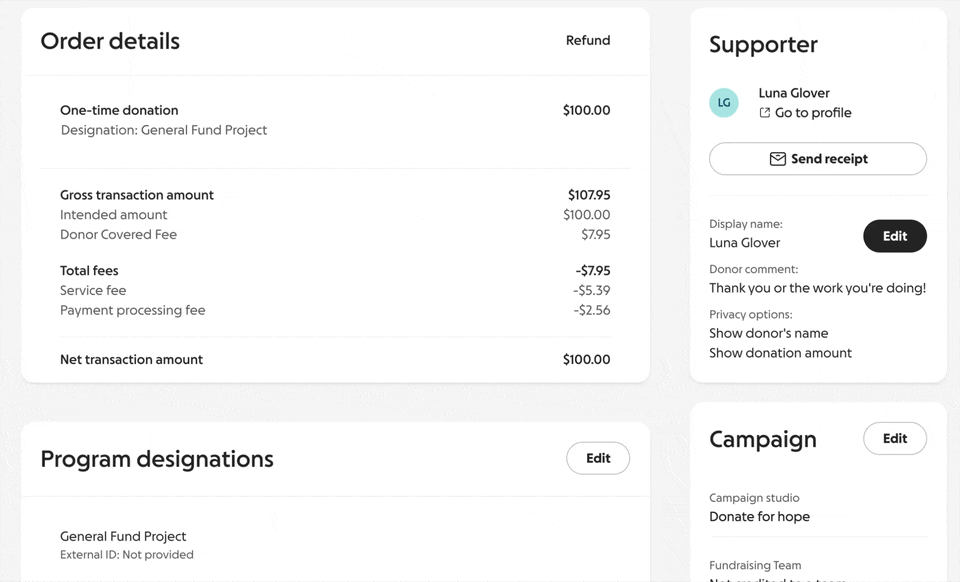Click the LG avatar for Luna Glover
The height and width of the screenshot is (582, 960).
724,103
